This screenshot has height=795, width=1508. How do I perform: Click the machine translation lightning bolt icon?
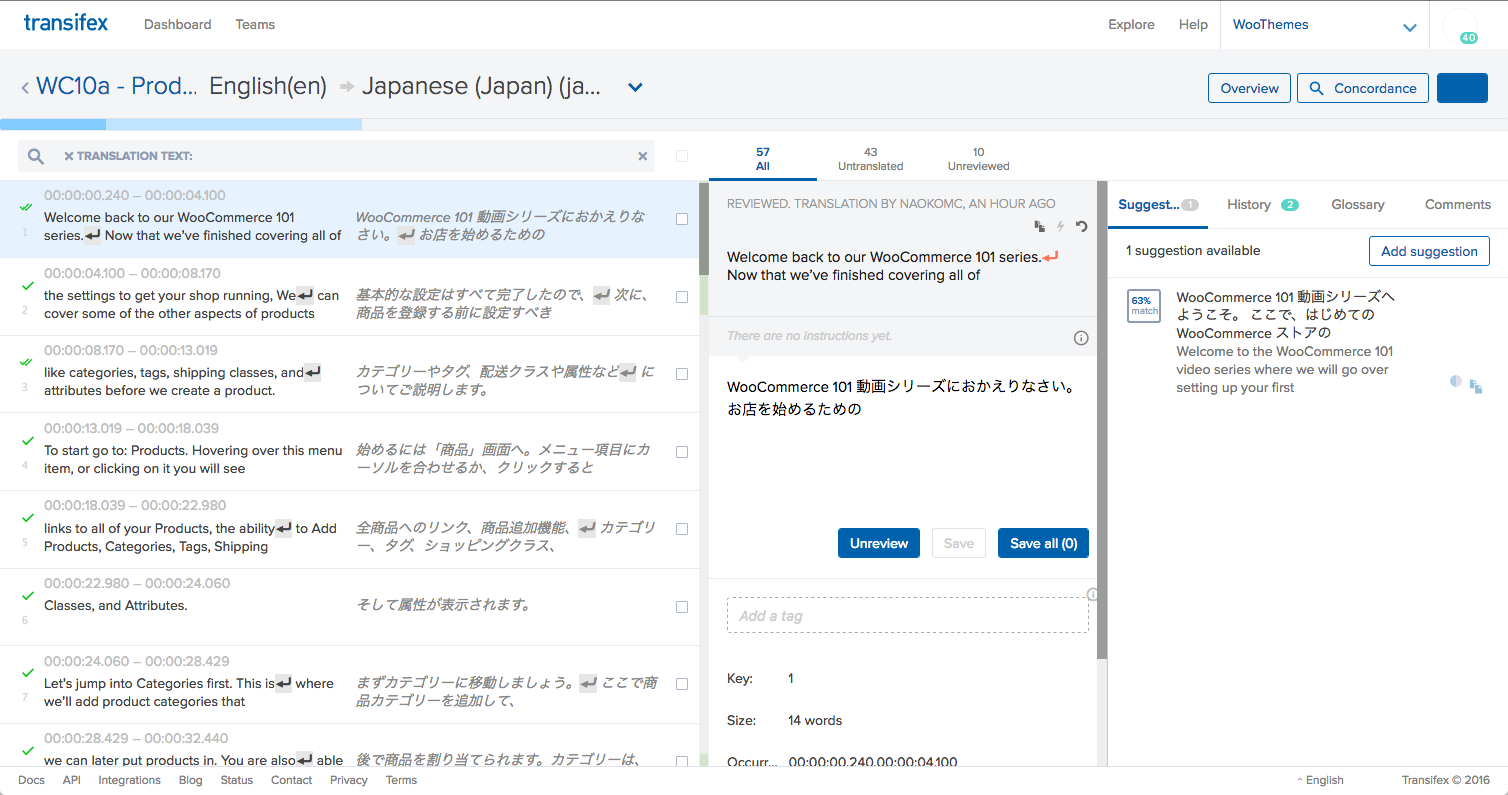coord(1061,227)
